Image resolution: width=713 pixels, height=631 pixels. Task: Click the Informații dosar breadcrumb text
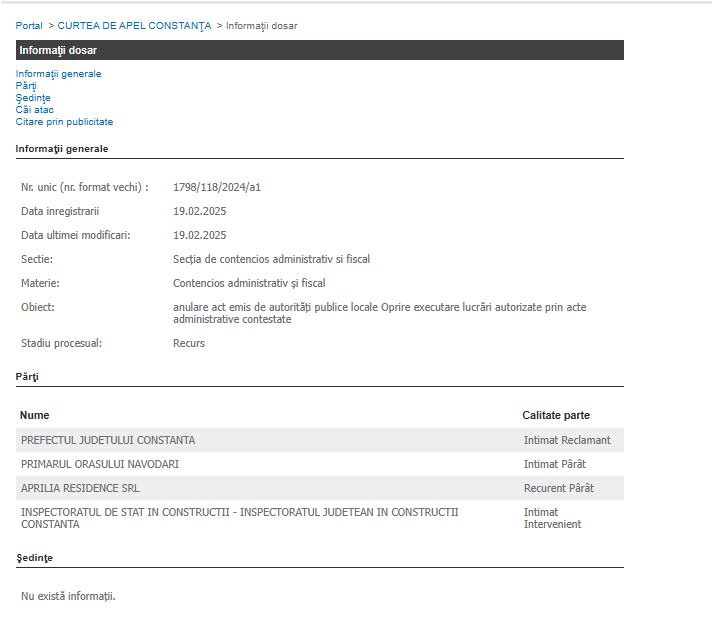(261, 26)
